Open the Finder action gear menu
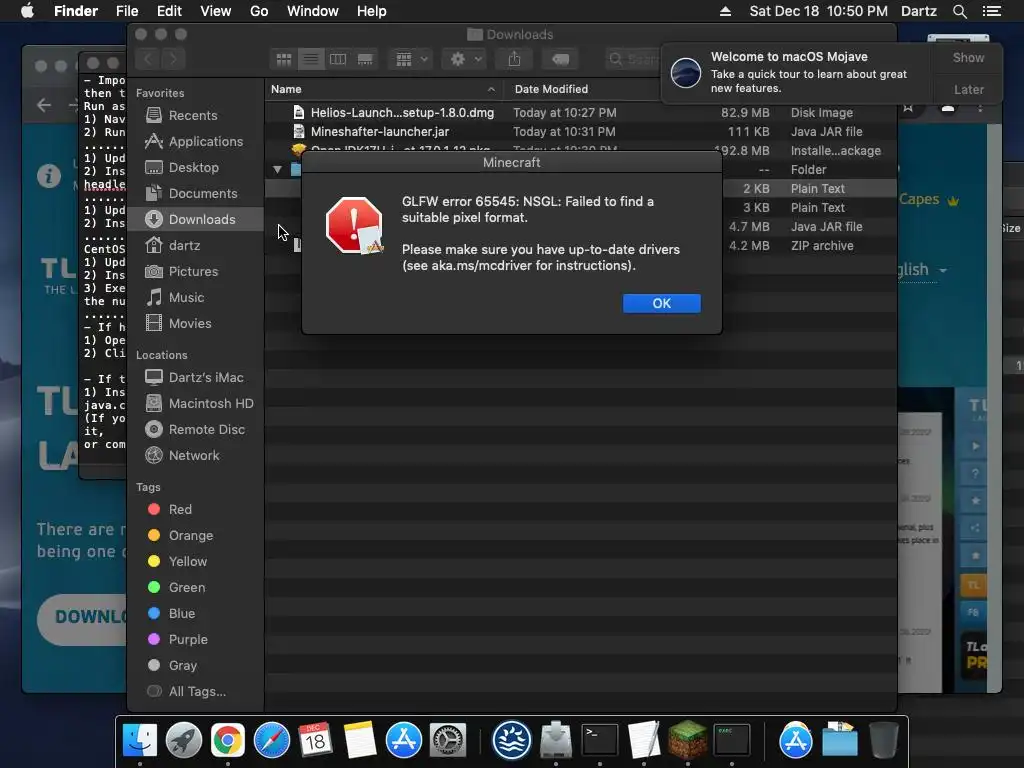Screen dimensions: 1024x768 point(465,59)
